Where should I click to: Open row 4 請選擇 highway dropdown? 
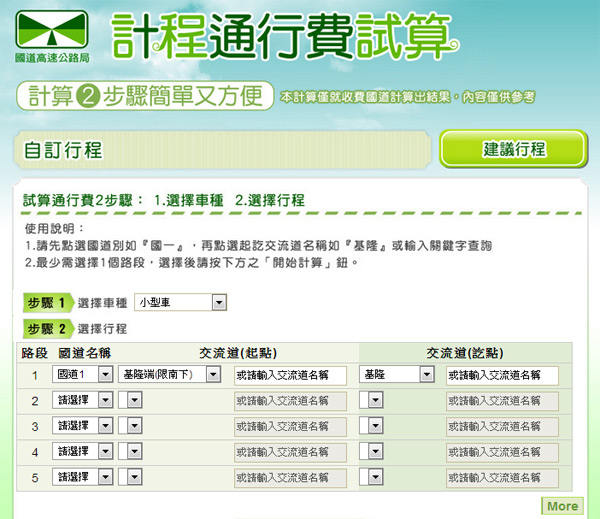pyautogui.click(x=85, y=451)
